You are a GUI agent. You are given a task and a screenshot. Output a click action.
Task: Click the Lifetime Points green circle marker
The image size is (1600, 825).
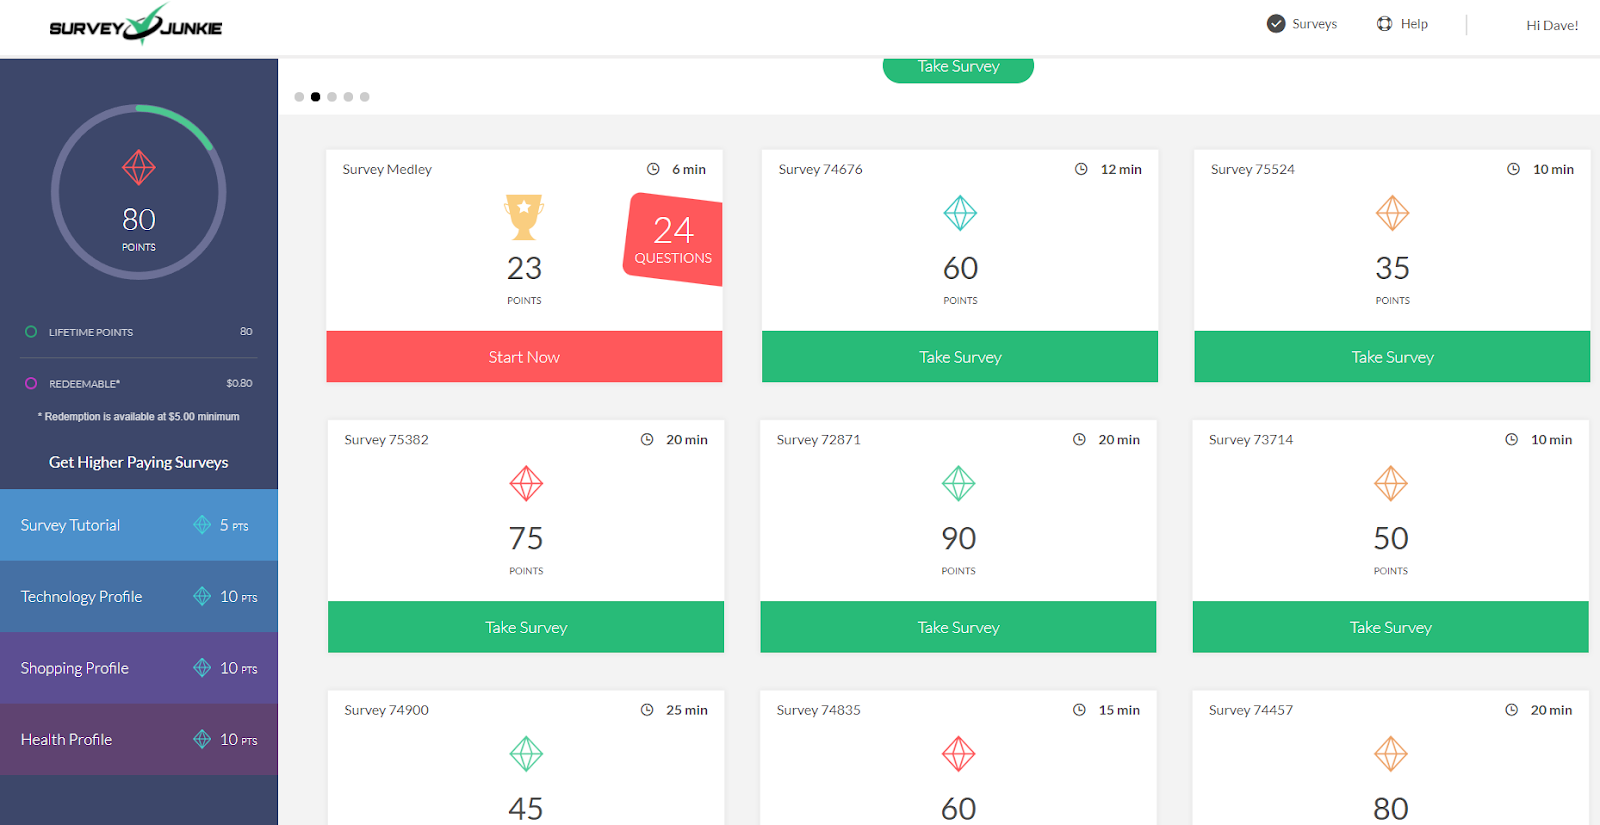(x=31, y=332)
